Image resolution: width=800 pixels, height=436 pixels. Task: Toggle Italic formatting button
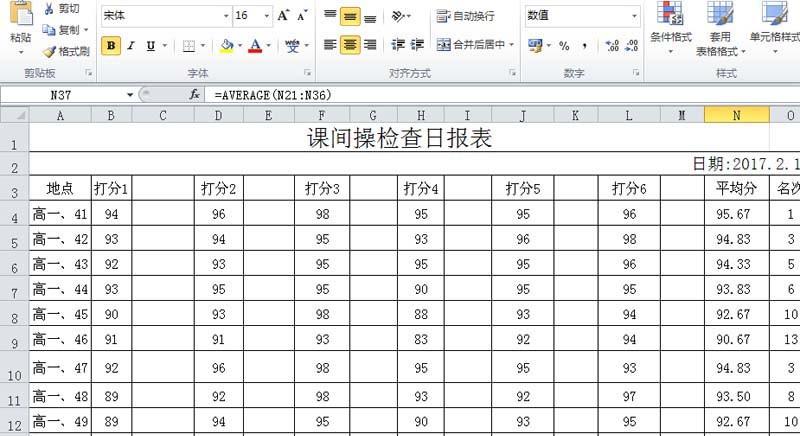131,45
